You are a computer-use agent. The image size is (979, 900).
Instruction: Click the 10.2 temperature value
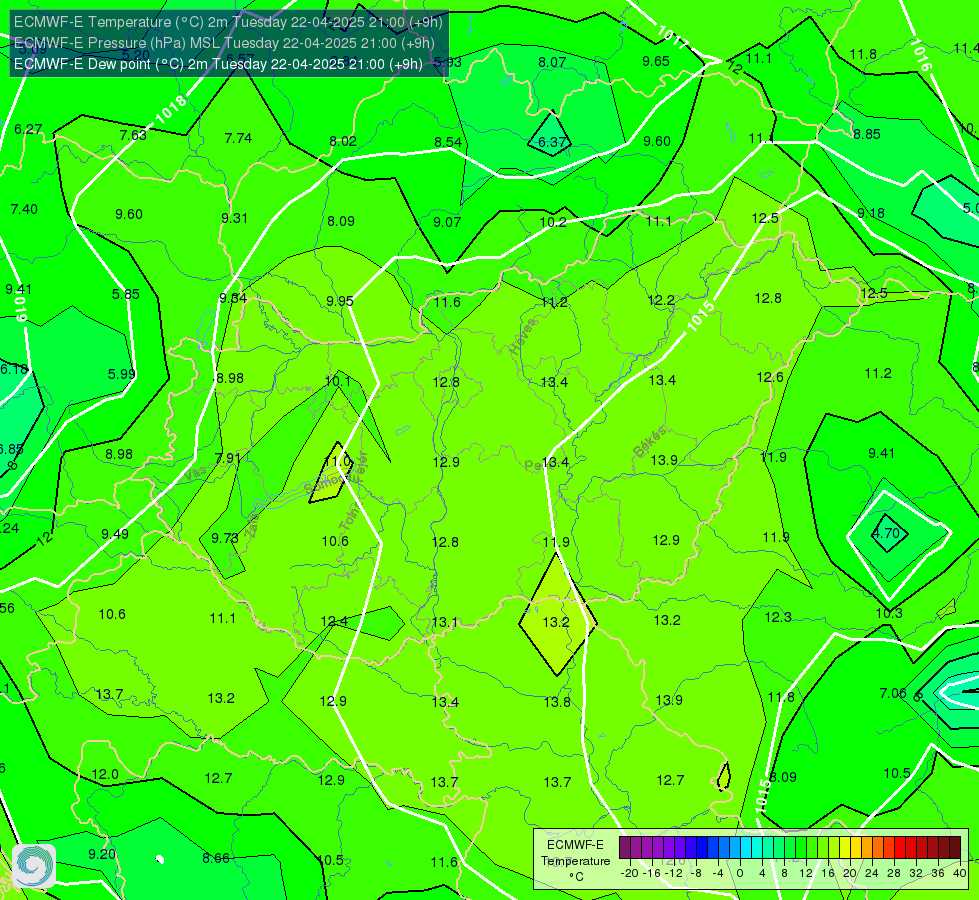553,222
